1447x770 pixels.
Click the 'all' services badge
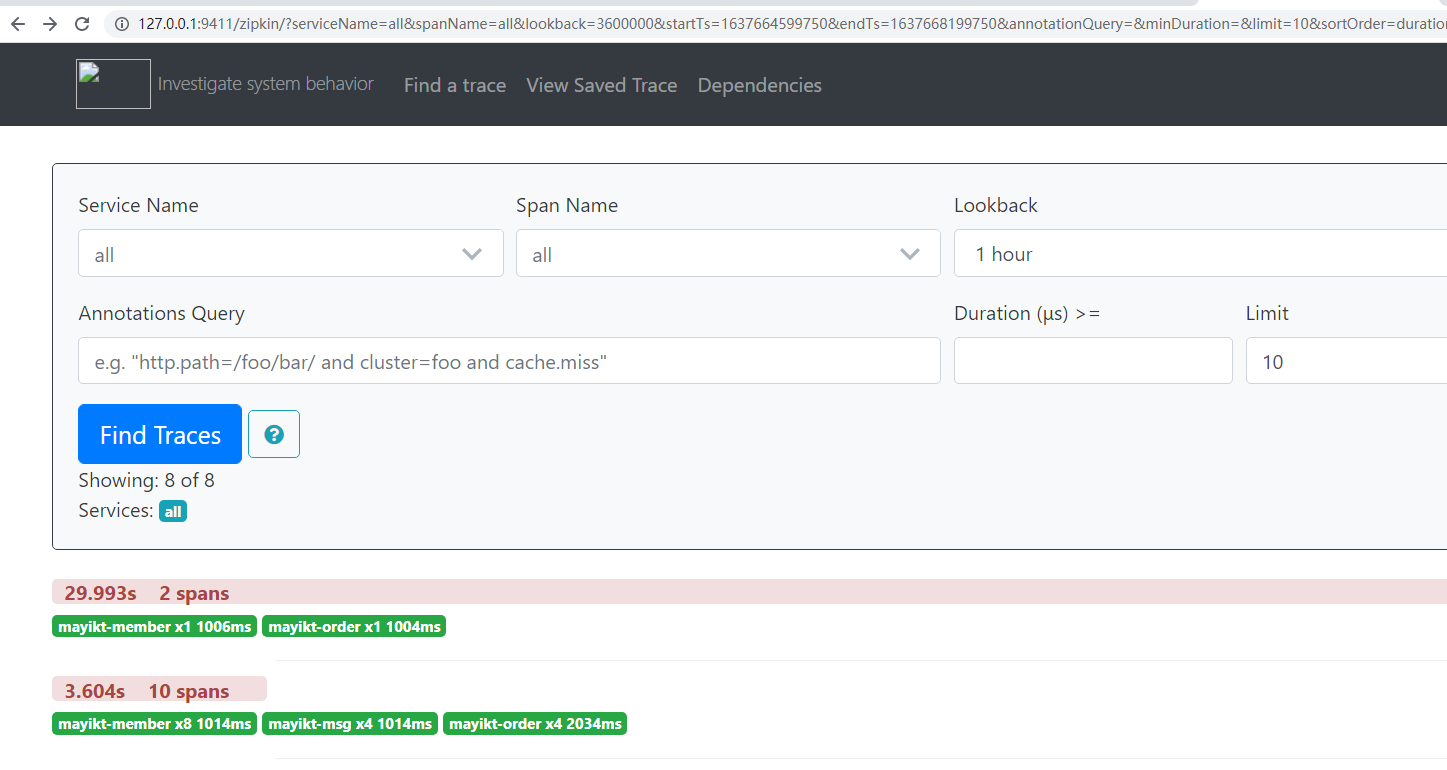tap(173, 512)
